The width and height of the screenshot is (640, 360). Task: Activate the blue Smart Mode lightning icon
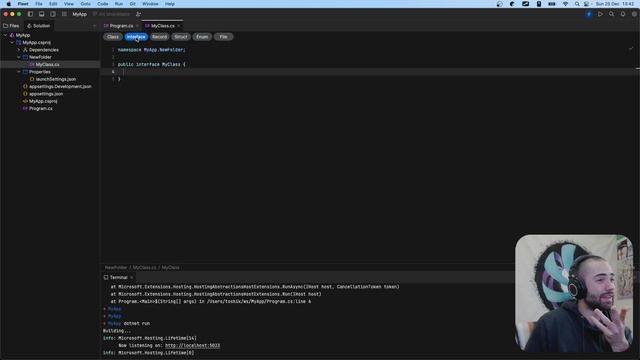pyautogui.click(x=589, y=14)
